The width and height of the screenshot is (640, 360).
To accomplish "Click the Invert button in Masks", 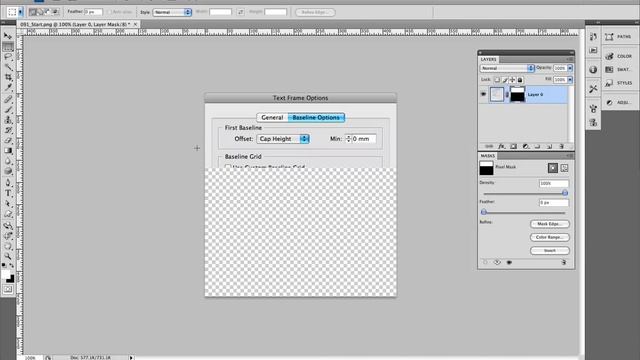I will tap(550, 251).
